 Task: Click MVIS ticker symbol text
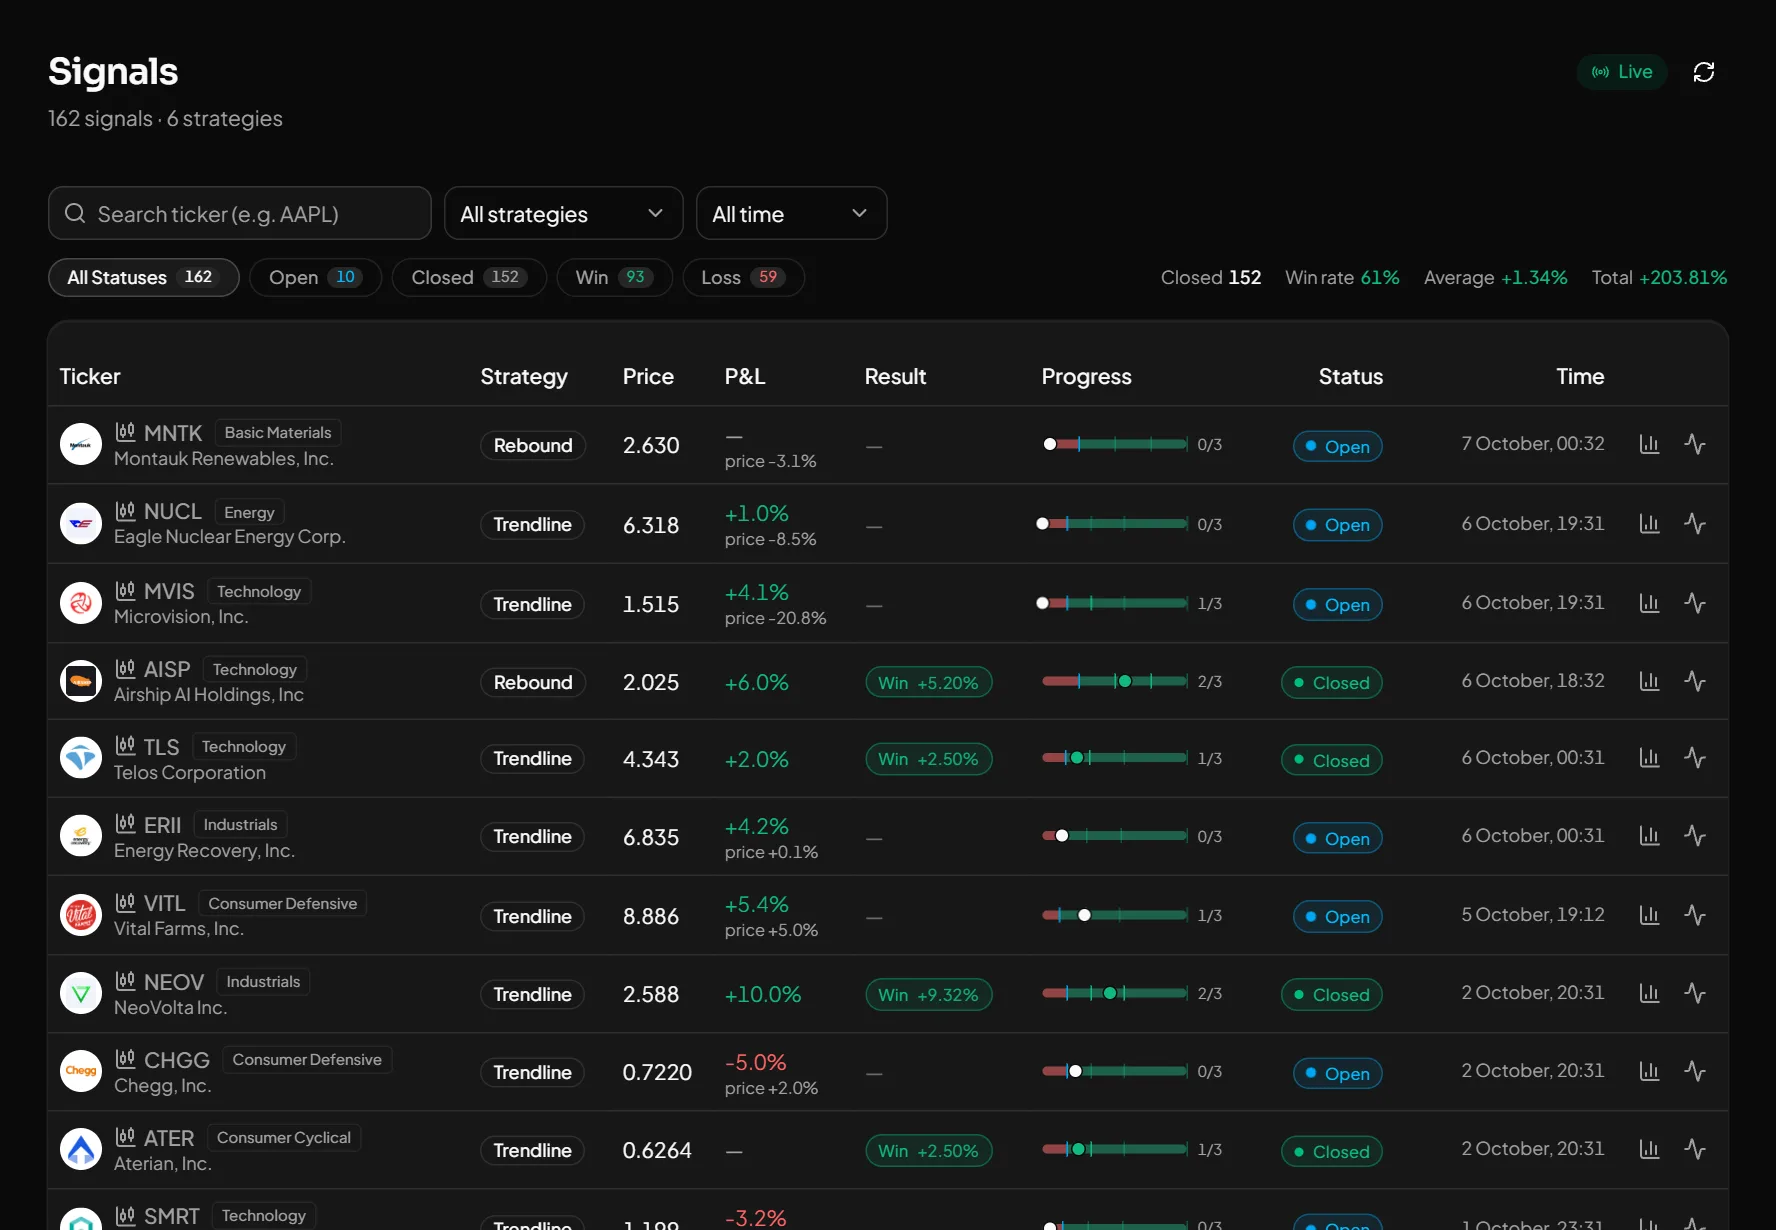[x=169, y=591]
